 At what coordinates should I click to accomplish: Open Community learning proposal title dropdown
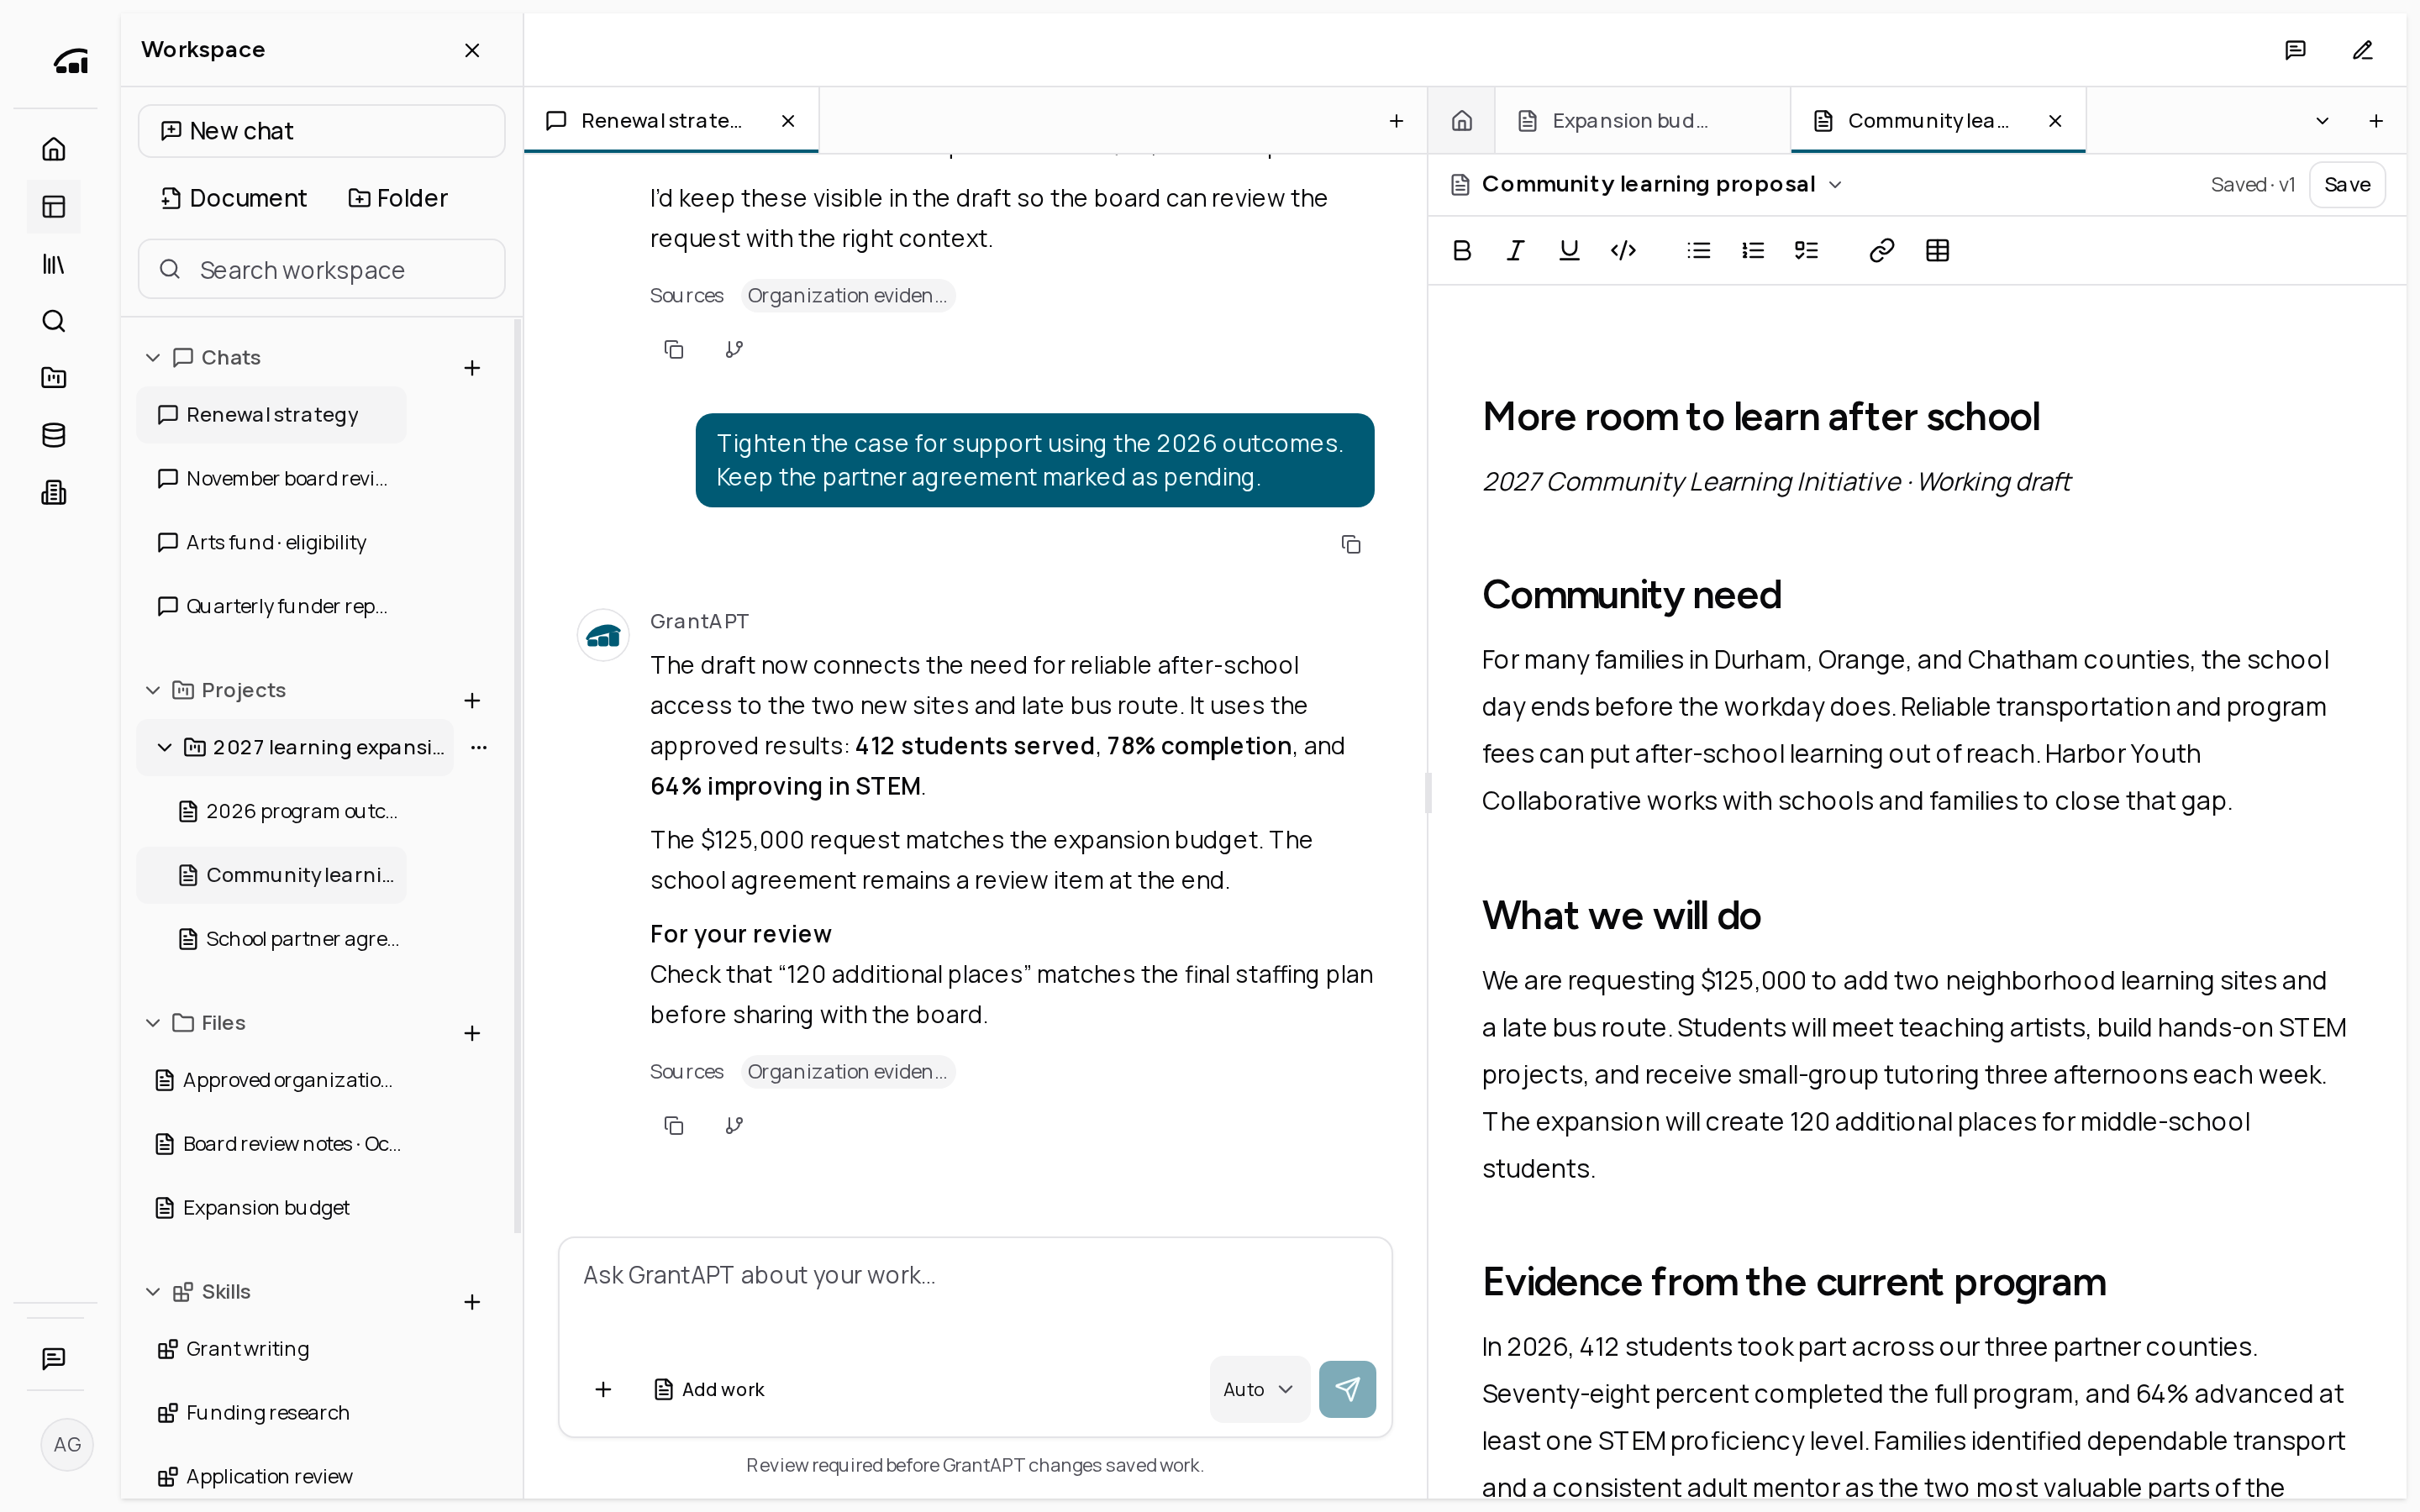click(1835, 184)
